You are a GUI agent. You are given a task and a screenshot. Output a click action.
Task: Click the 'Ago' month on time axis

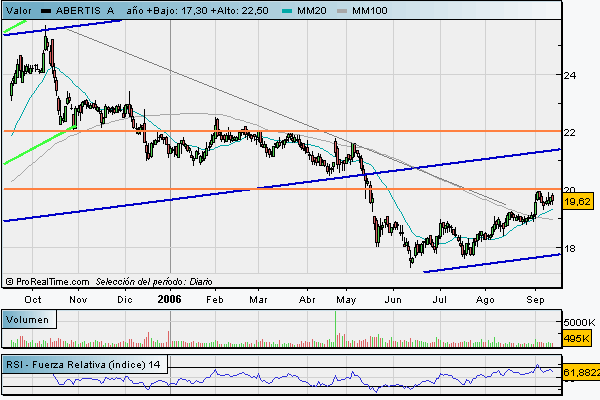pos(485,300)
